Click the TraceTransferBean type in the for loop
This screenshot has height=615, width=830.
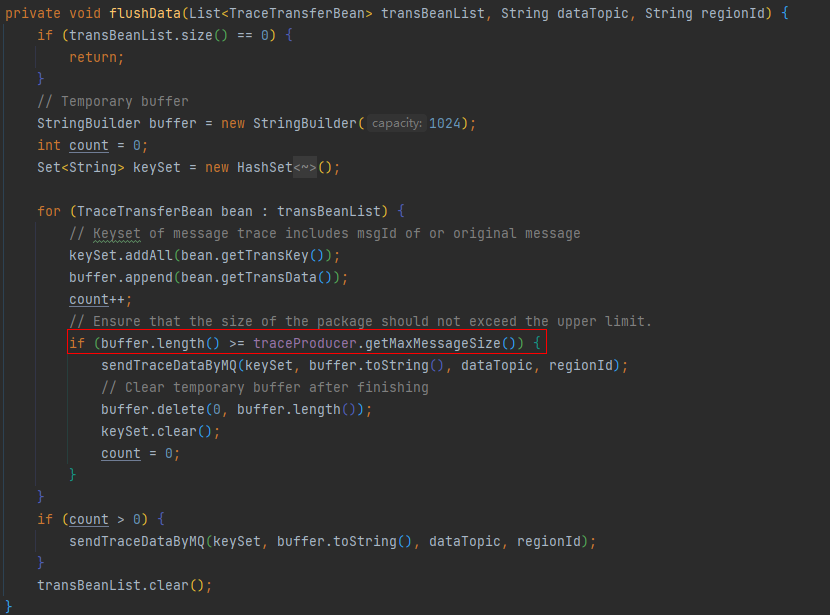point(145,211)
